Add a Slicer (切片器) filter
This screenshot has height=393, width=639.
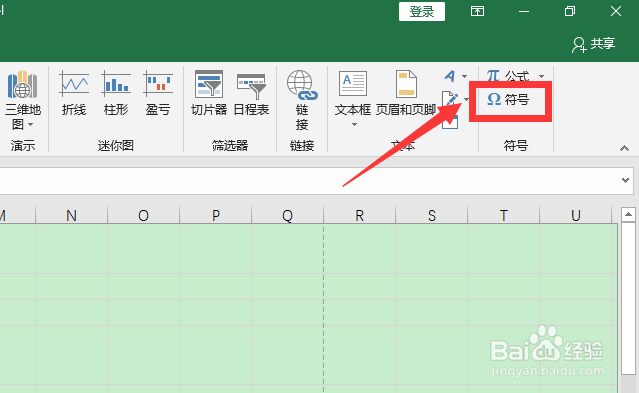tap(209, 93)
